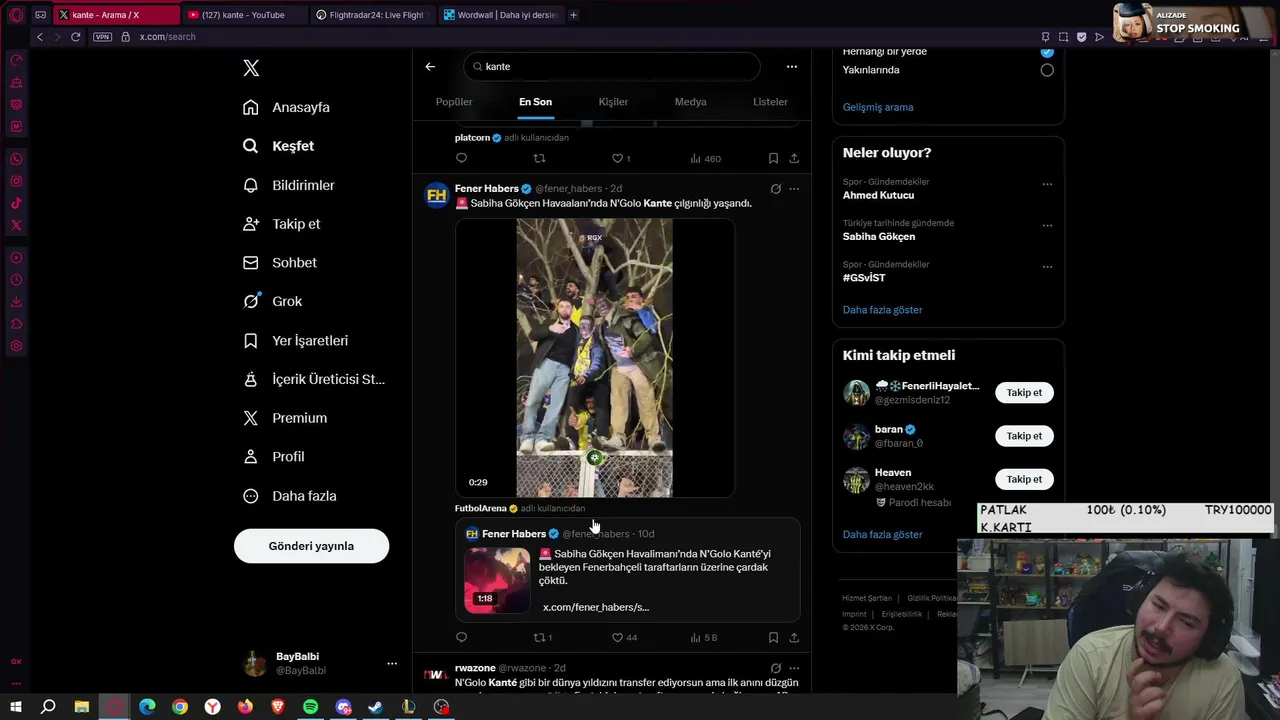Follow FenerliHayalet account
The image size is (1280, 720).
pos(1024,392)
